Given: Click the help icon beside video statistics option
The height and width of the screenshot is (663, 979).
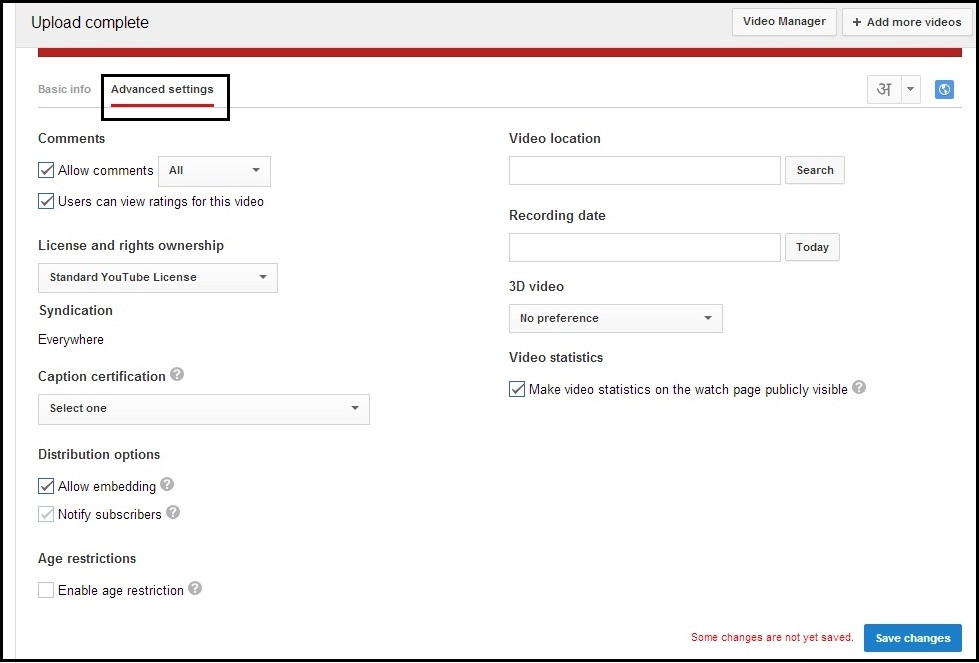Looking at the screenshot, I should (858, 388).
